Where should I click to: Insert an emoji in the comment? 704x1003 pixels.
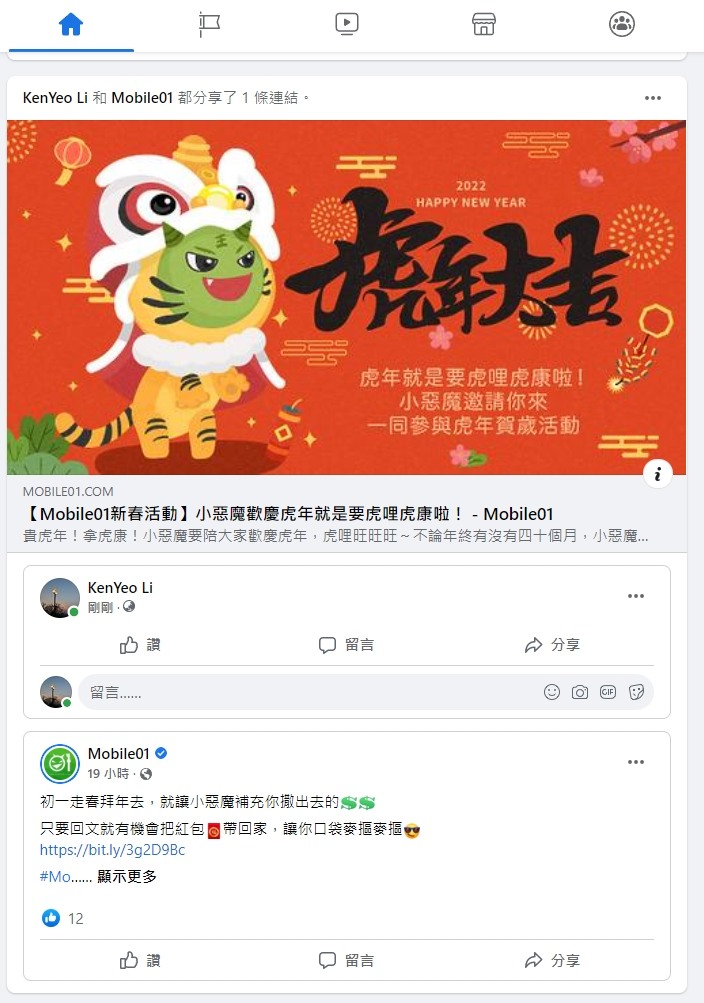(552, 692)
